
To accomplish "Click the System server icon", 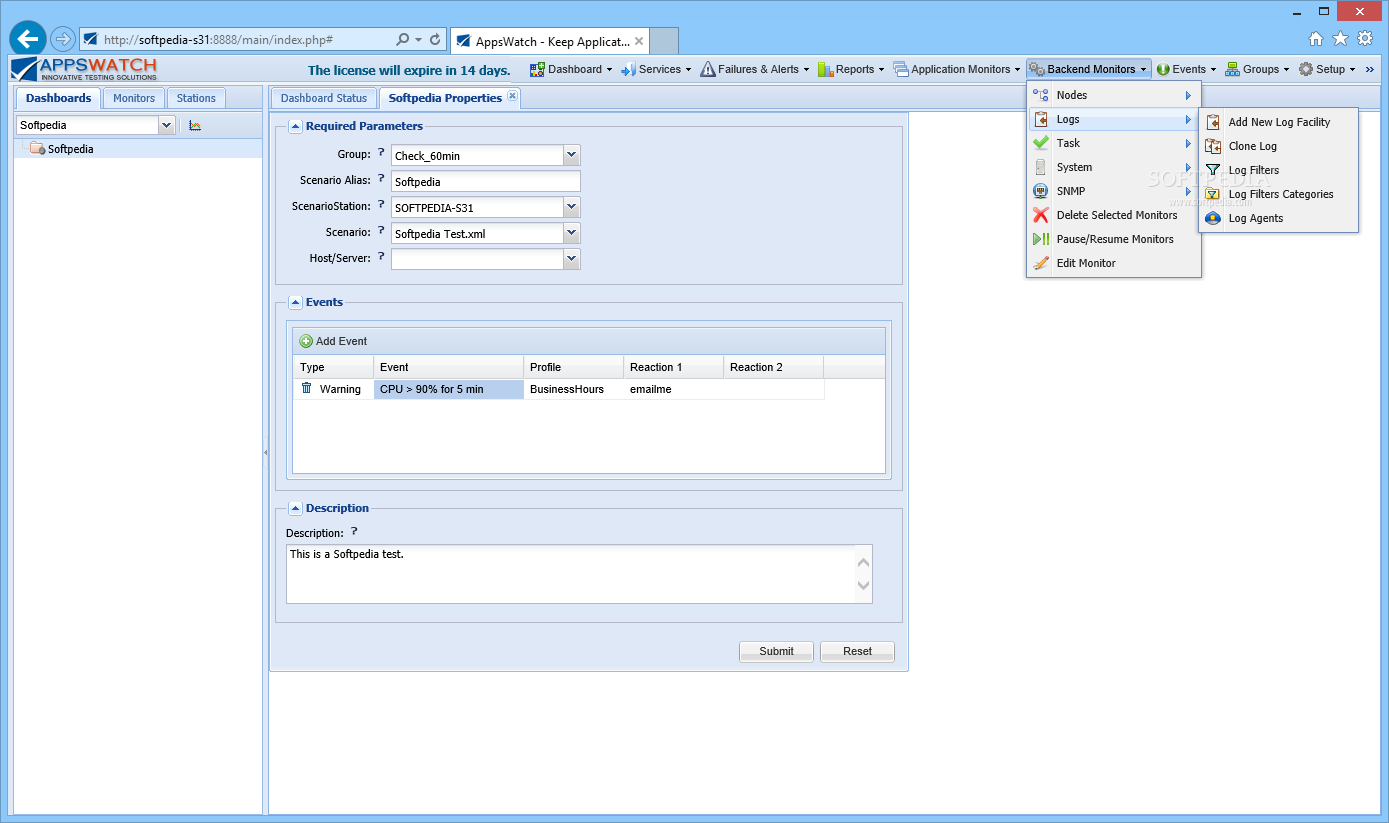I will click(x=1040, y=167).
